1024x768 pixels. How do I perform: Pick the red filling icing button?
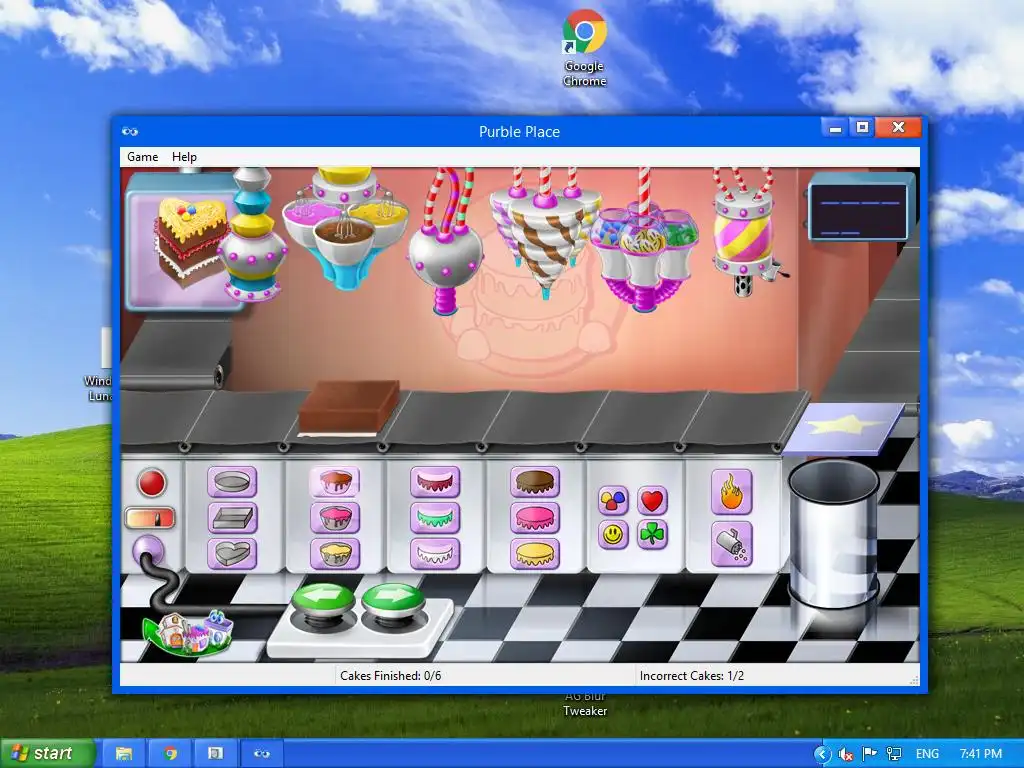[x=435, y=483]
